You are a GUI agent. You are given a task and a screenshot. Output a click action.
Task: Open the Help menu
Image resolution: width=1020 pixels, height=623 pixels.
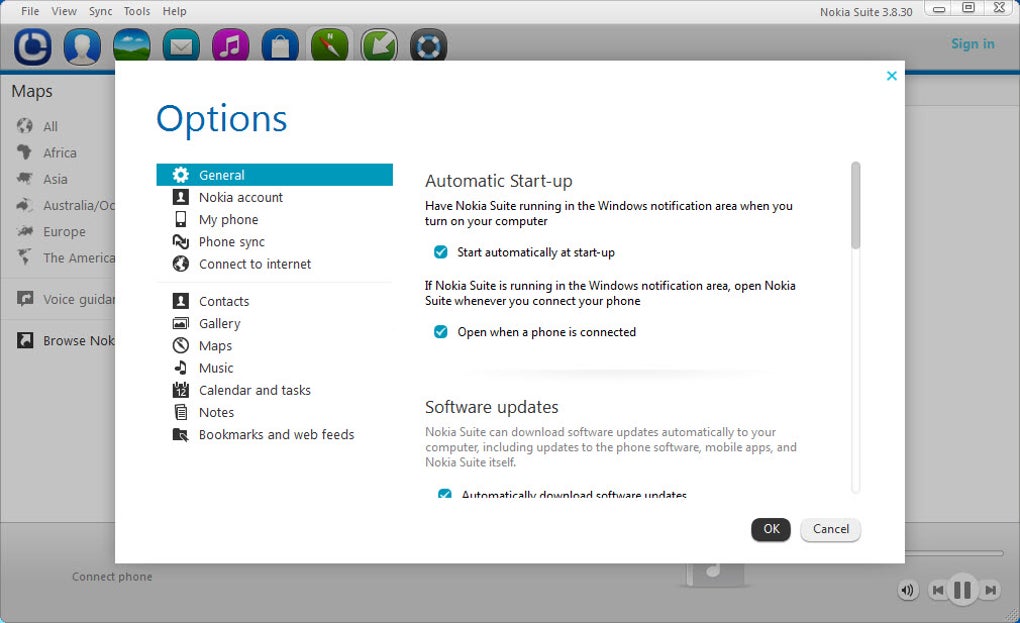[174, 11]
